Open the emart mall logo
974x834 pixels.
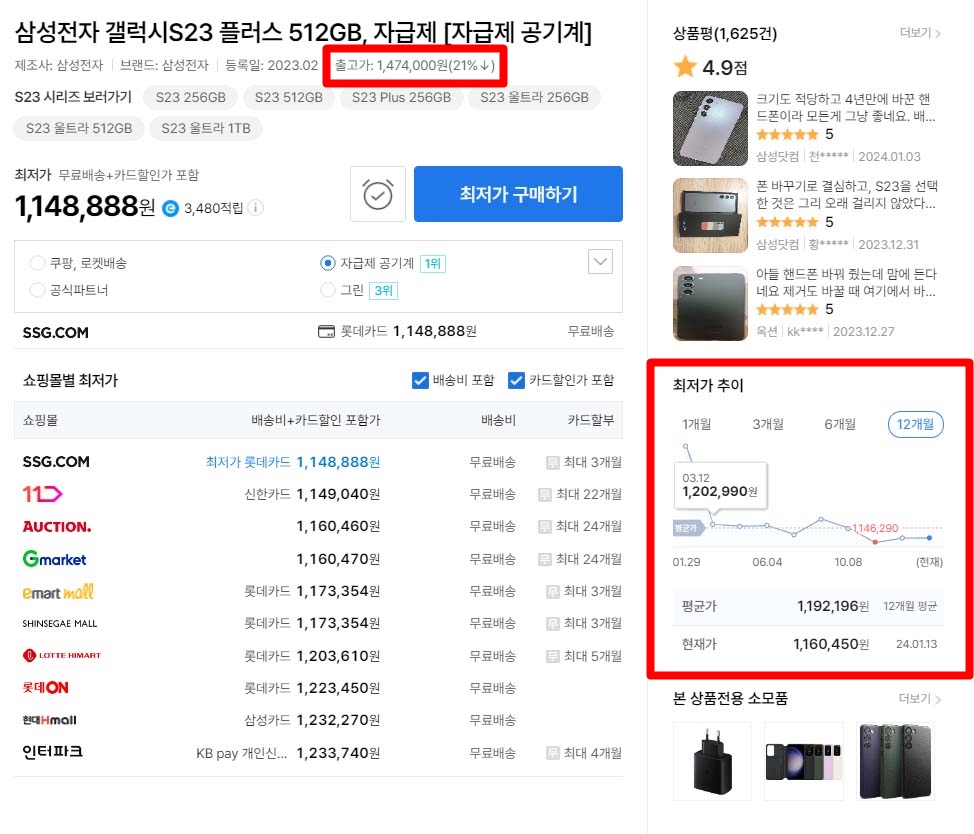point(58,592)
